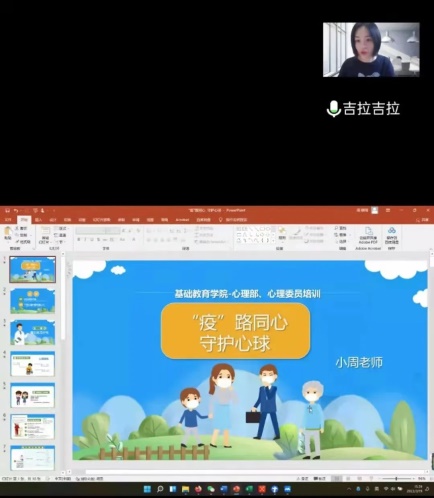The width and height of the screenshot is (434, 498).
Task: Switch to Normal view in the status bar
Action: [337, 479]
